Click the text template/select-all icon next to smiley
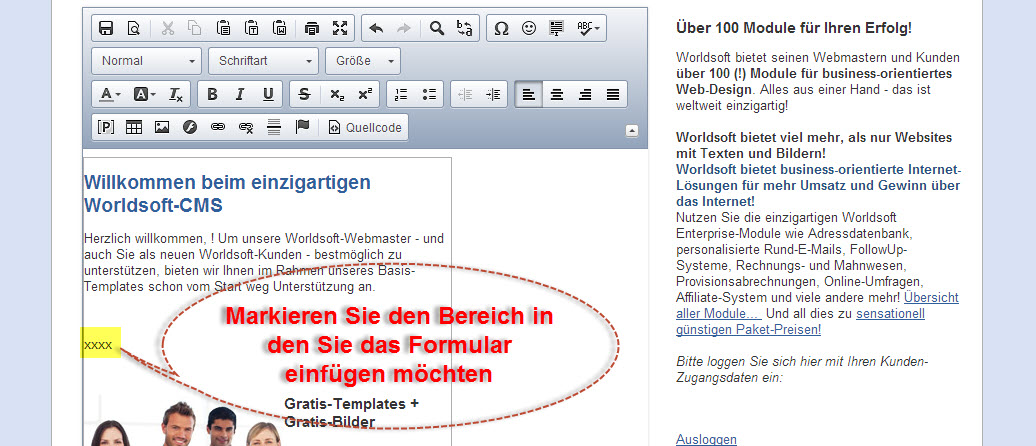Image resolution: width=1036 pixels, height=446 pixels. 556,28
